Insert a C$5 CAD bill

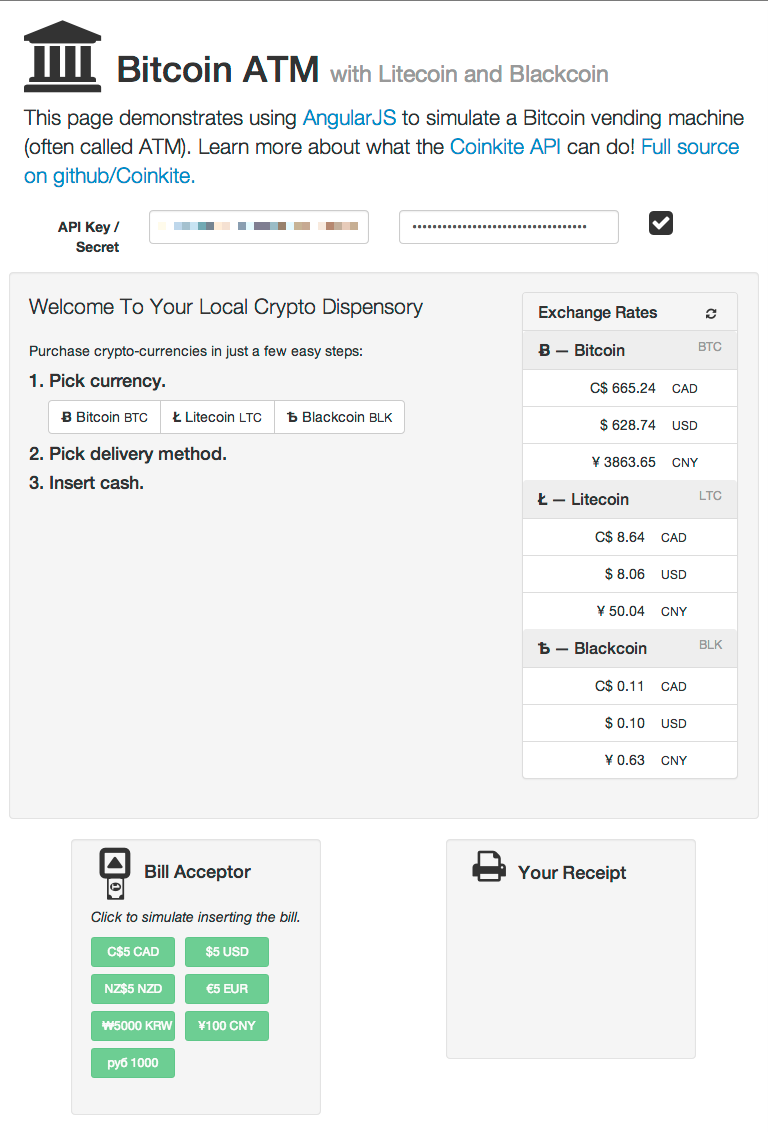(133, 952)
